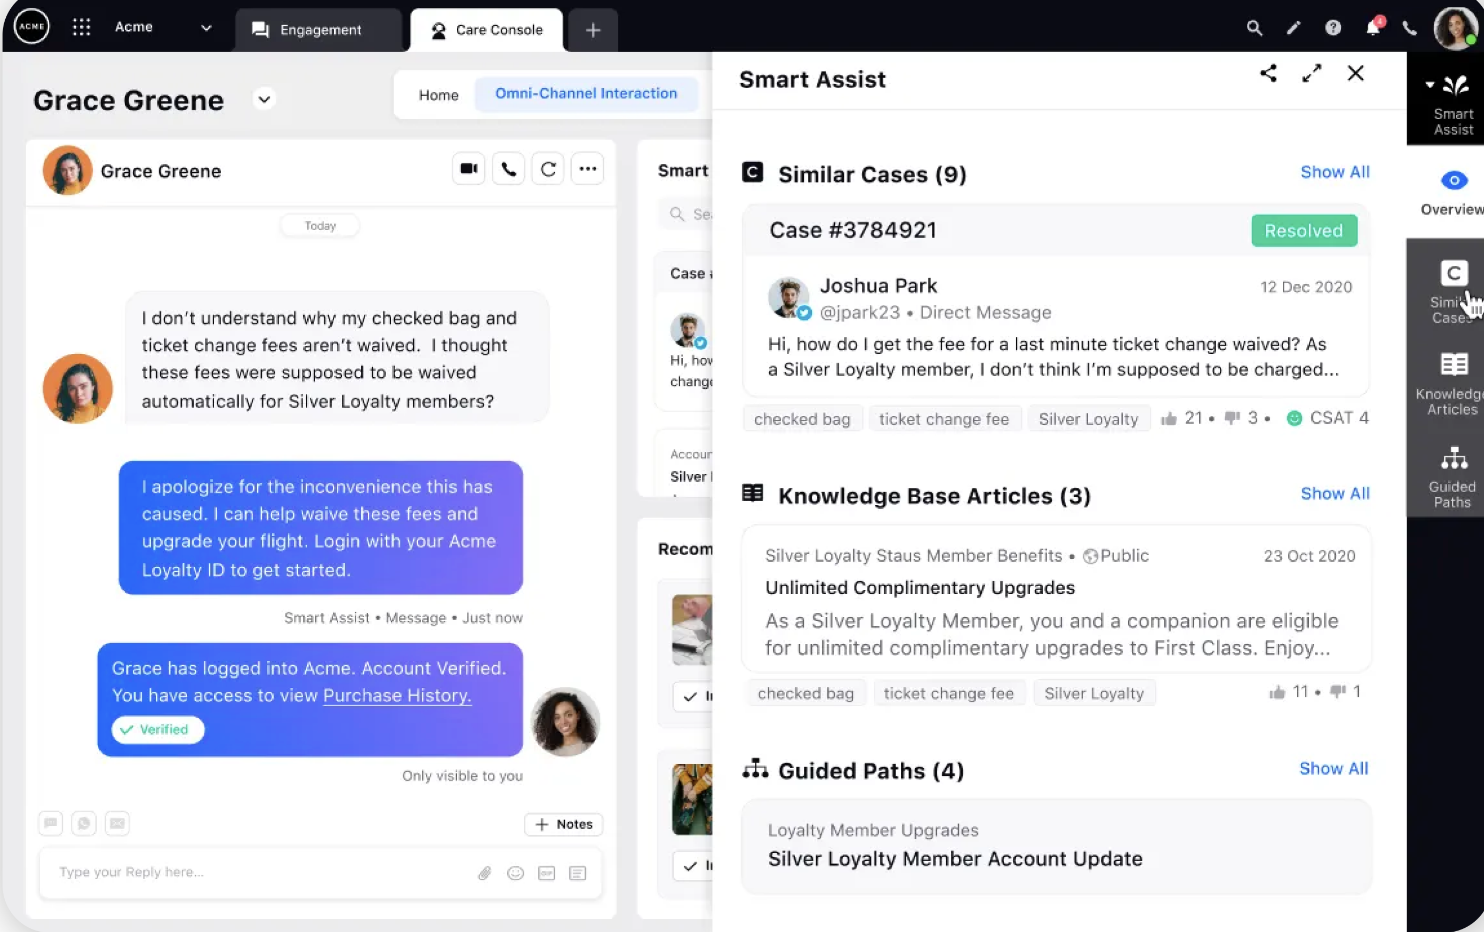Open dropdown next to Grace Greene title
Screen dimensions: 1484x932
coord(264,99)
